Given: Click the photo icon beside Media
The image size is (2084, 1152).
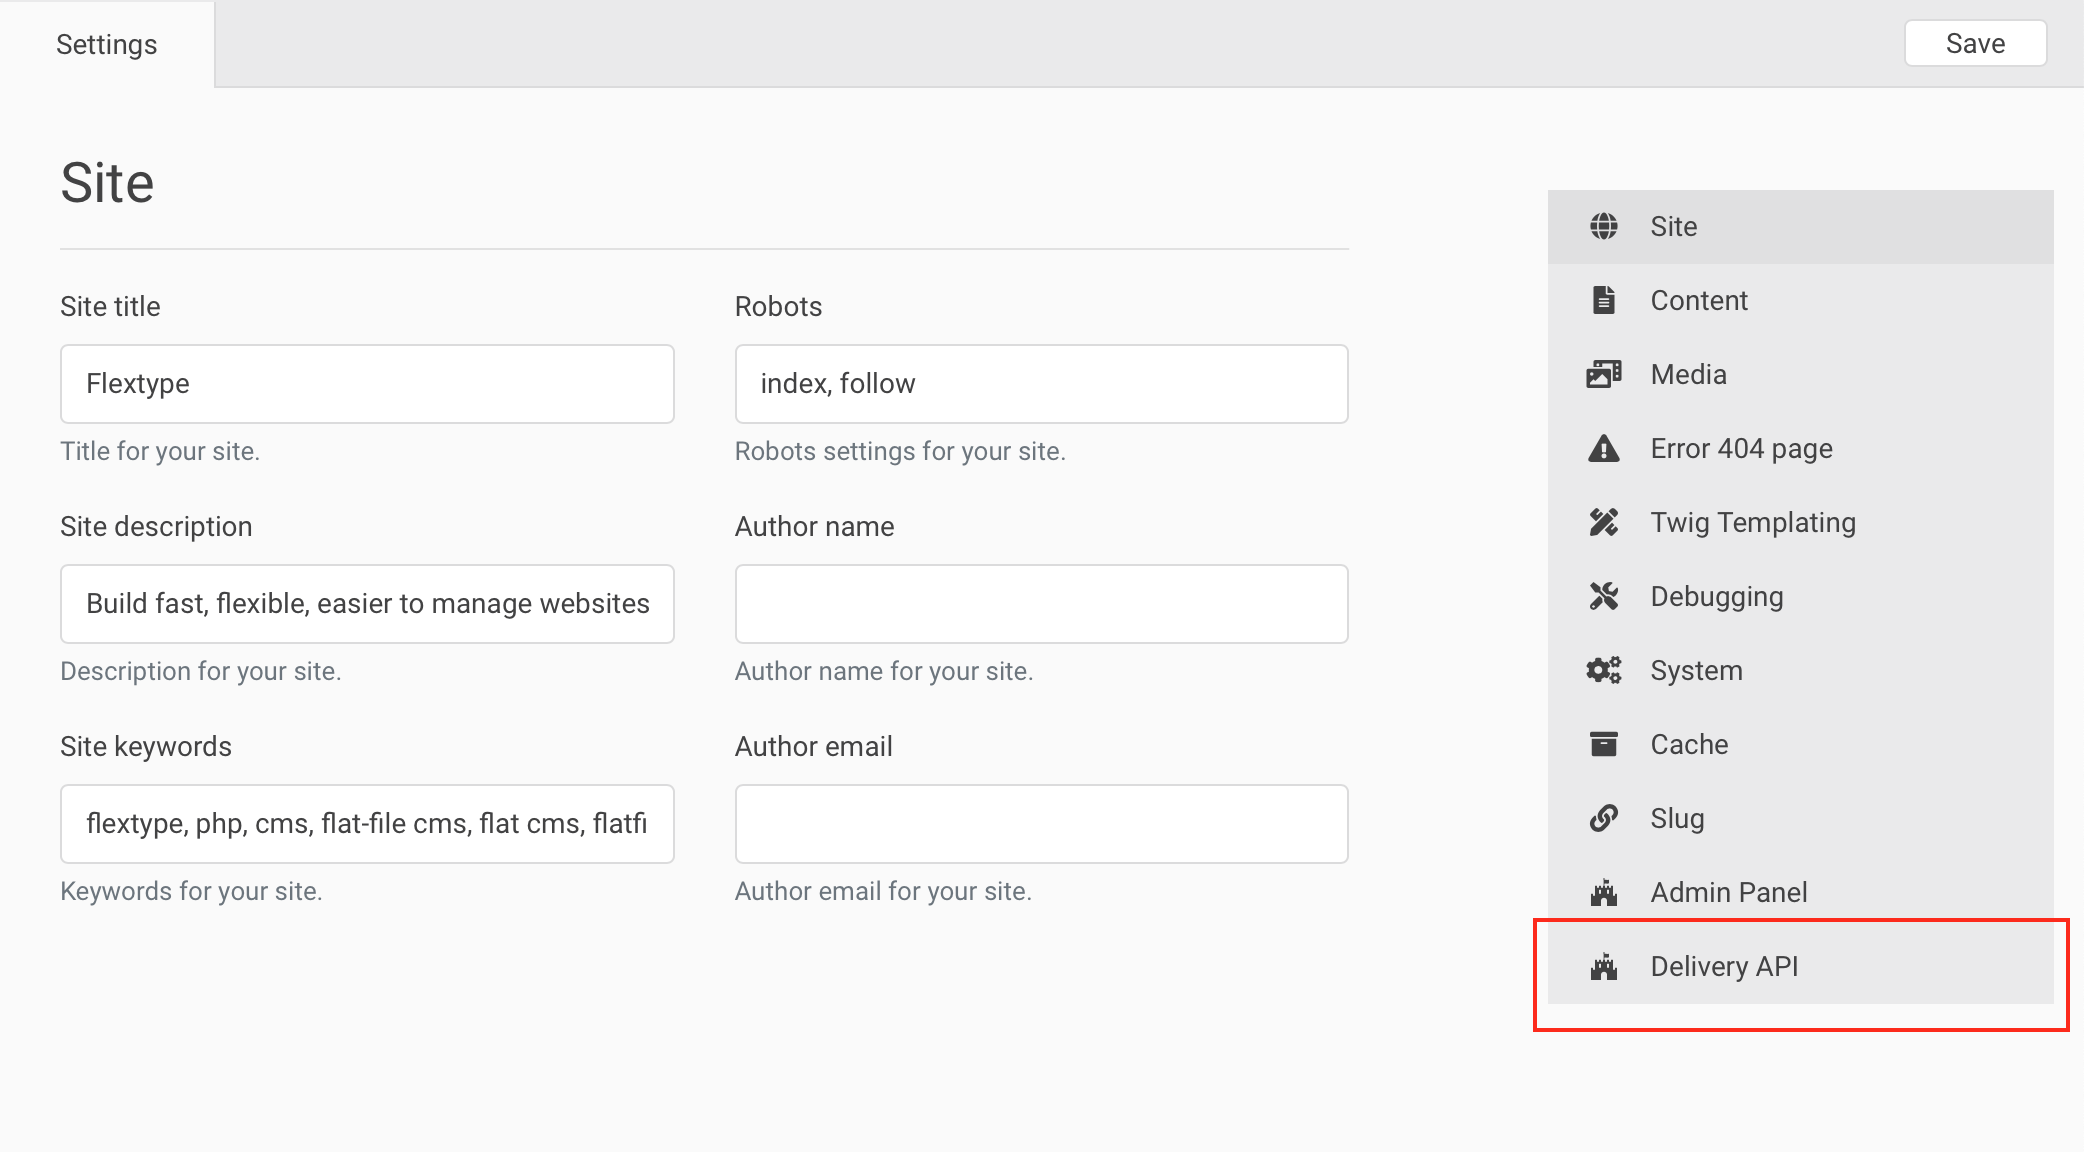Looking at the screenshot, I should tap(1604, 374).
